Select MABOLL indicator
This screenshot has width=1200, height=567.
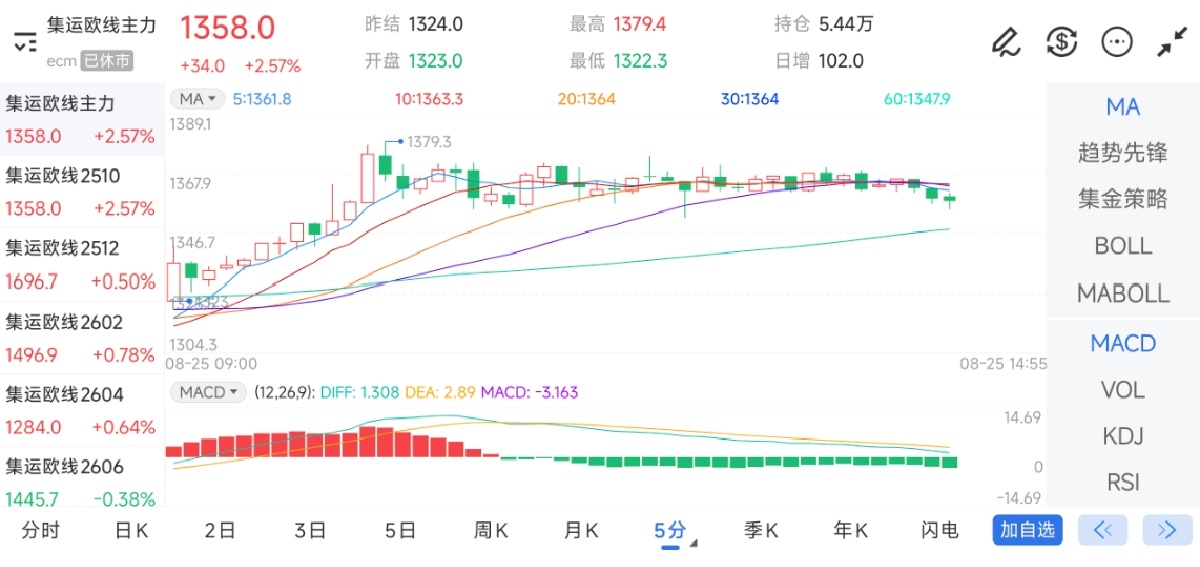coord(1123,293)
